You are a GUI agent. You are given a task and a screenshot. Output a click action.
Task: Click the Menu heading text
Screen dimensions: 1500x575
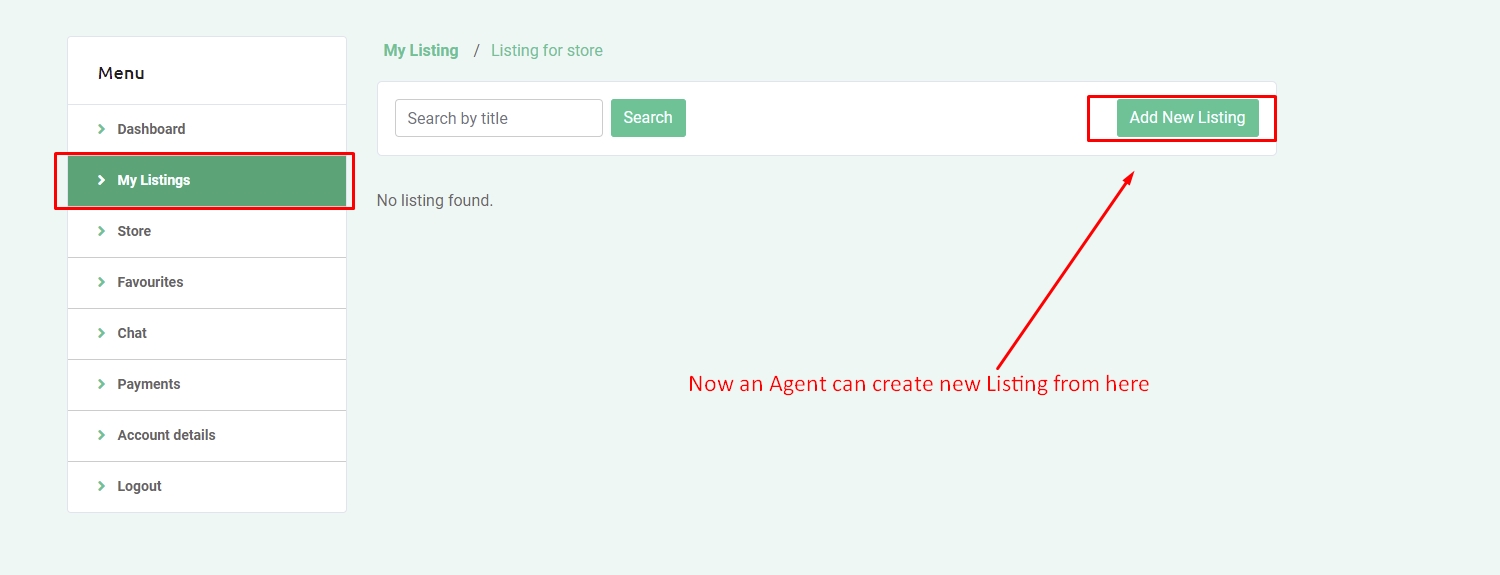coord(121,73)
